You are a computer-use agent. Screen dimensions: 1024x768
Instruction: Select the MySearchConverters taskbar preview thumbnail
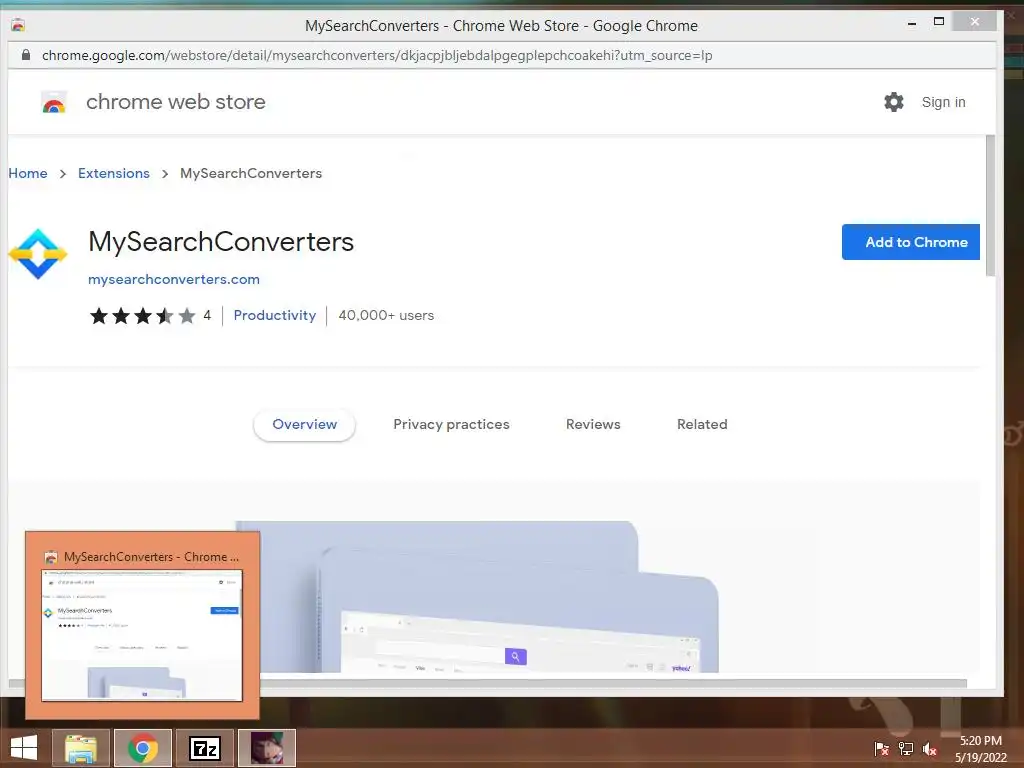(x=142, y=626)
